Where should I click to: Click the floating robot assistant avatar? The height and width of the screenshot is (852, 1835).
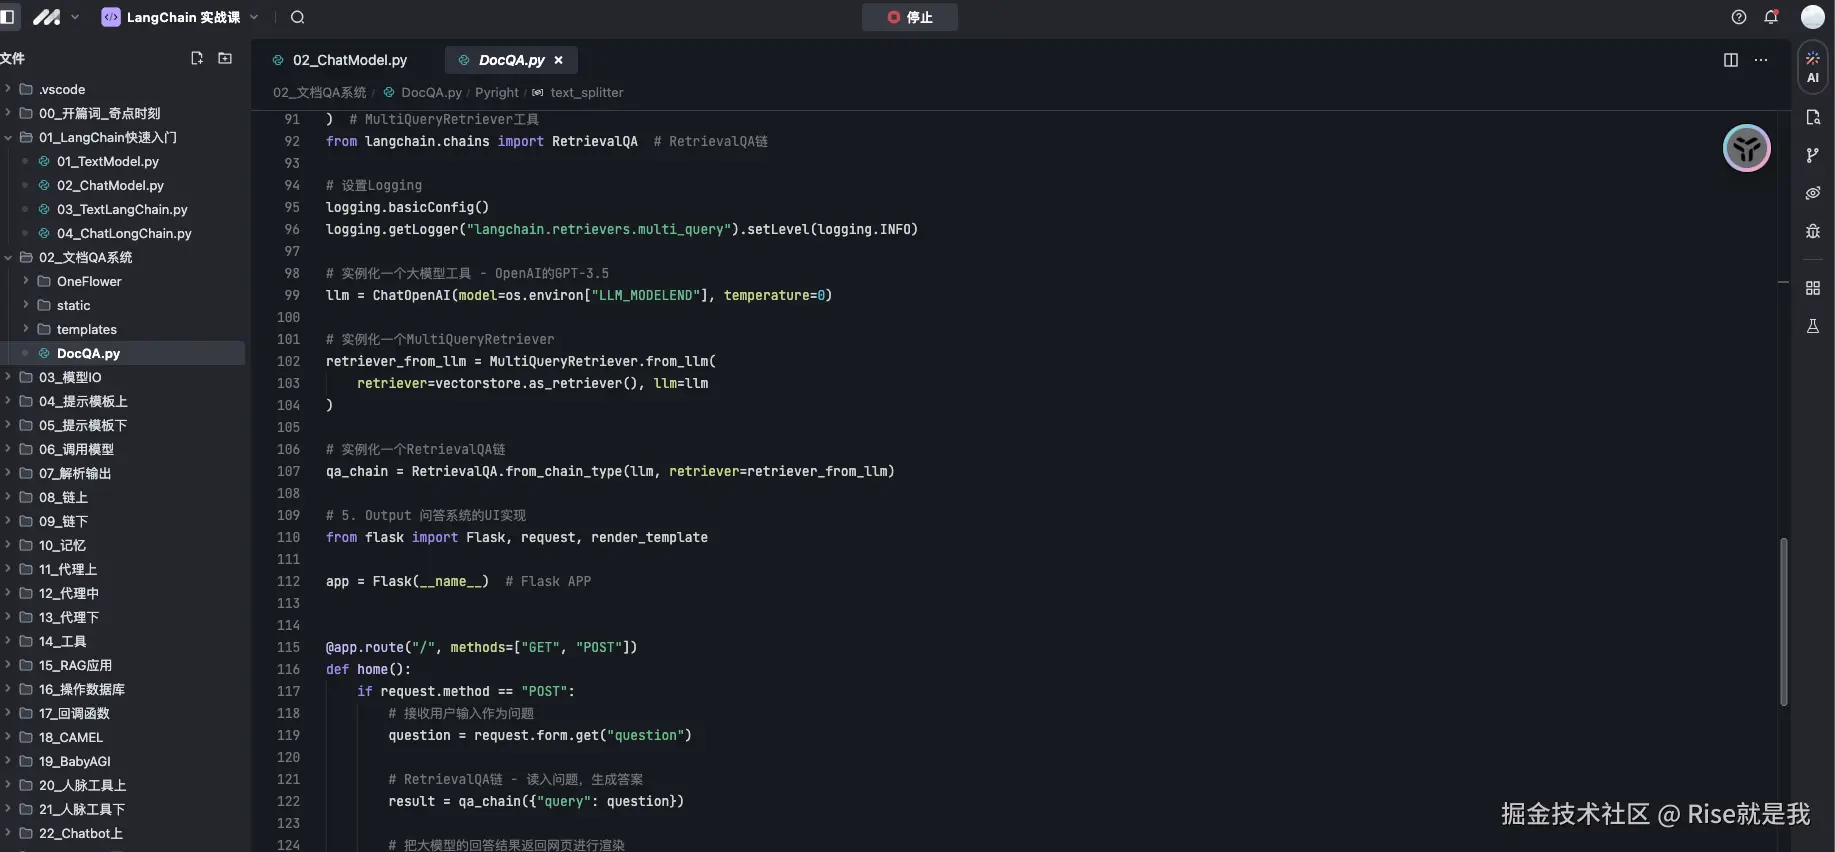coord(1746,149)
